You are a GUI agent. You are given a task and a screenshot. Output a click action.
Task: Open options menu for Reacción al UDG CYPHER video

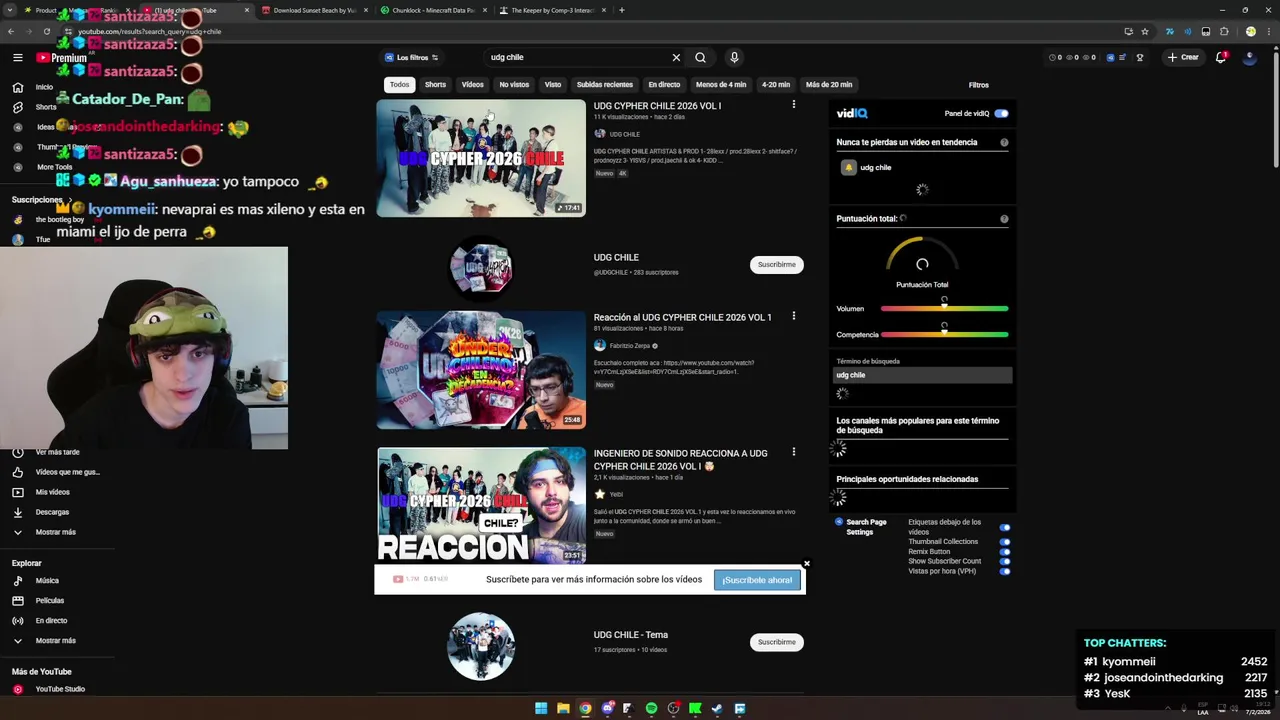(x=794, y=316)
